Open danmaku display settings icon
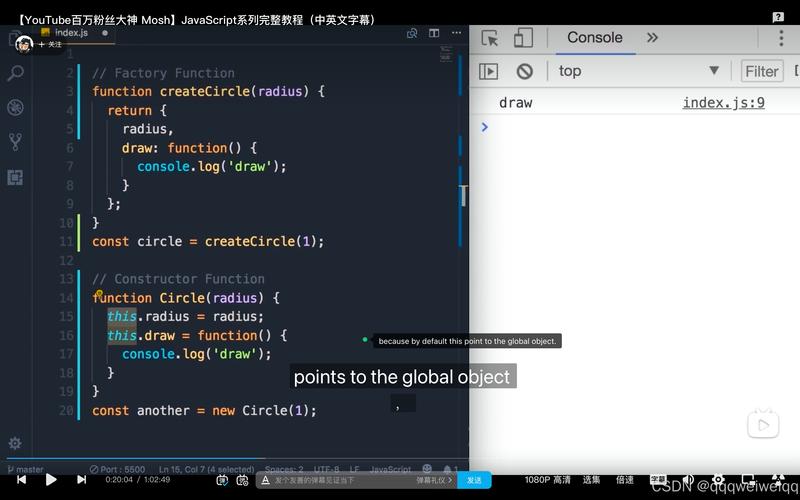The image size is (800, 500). [x=242, y=480]
